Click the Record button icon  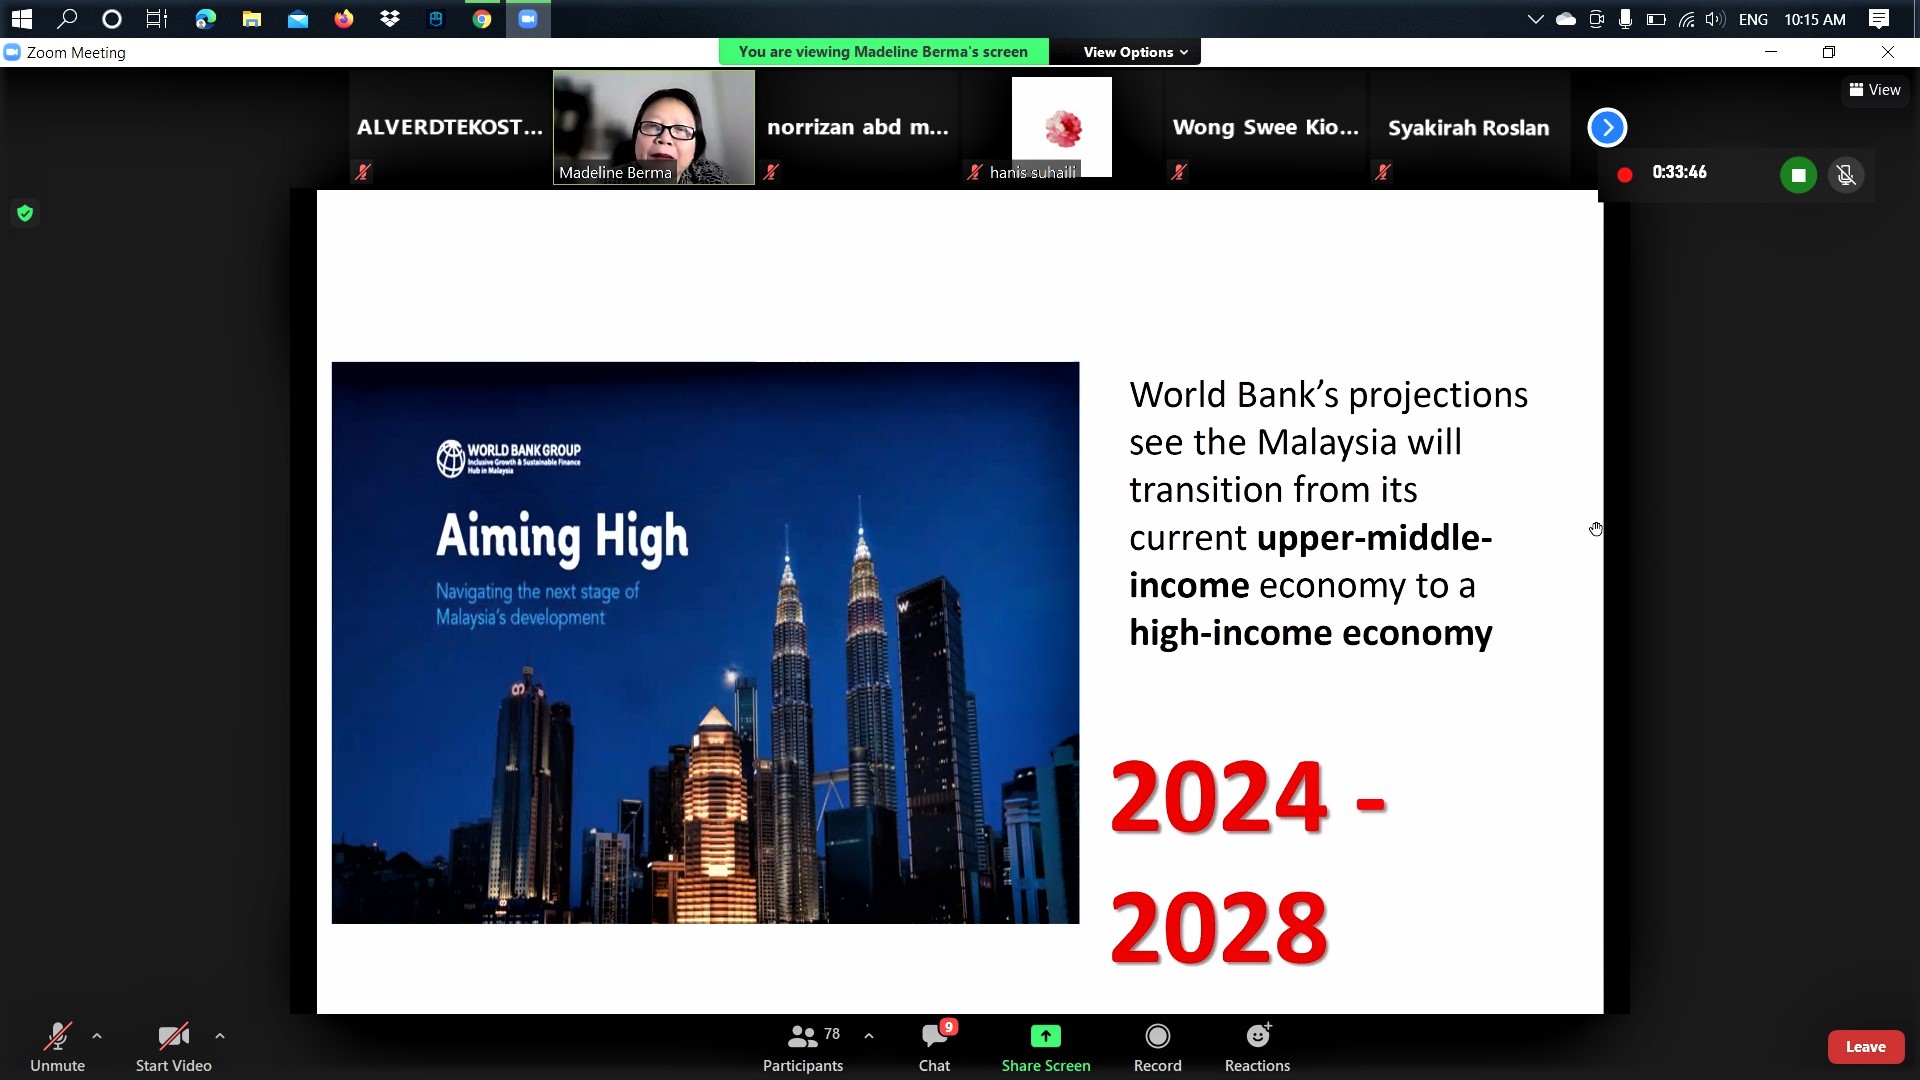tap(1157, 1036)
